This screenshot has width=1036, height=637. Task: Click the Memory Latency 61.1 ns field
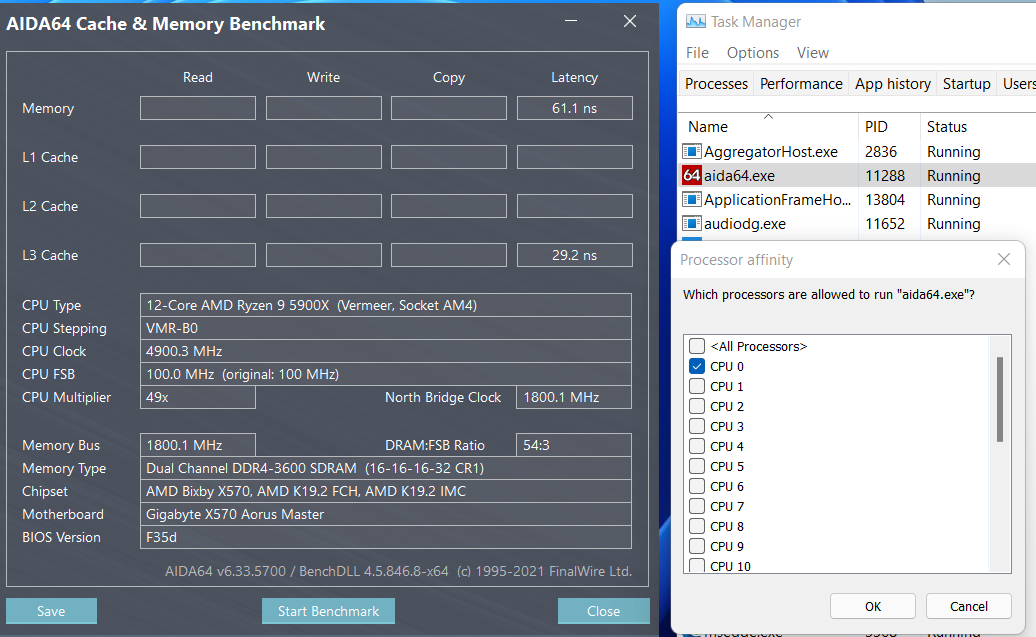coord(574,108)
